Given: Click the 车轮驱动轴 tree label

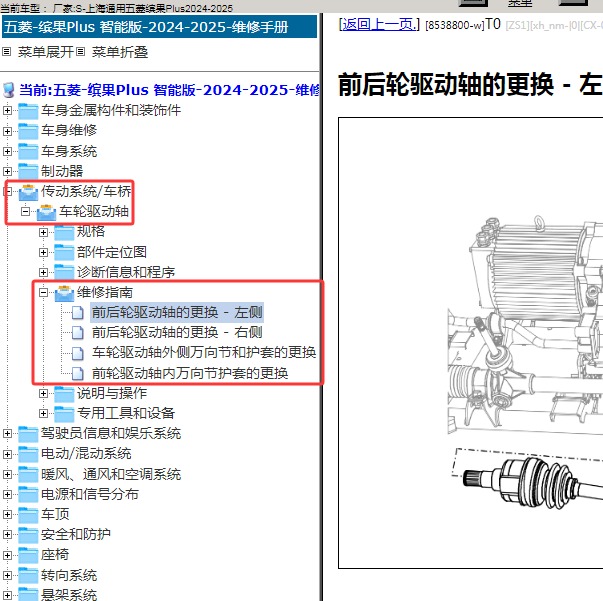Looking at the screenshot, I should [94, 211].
